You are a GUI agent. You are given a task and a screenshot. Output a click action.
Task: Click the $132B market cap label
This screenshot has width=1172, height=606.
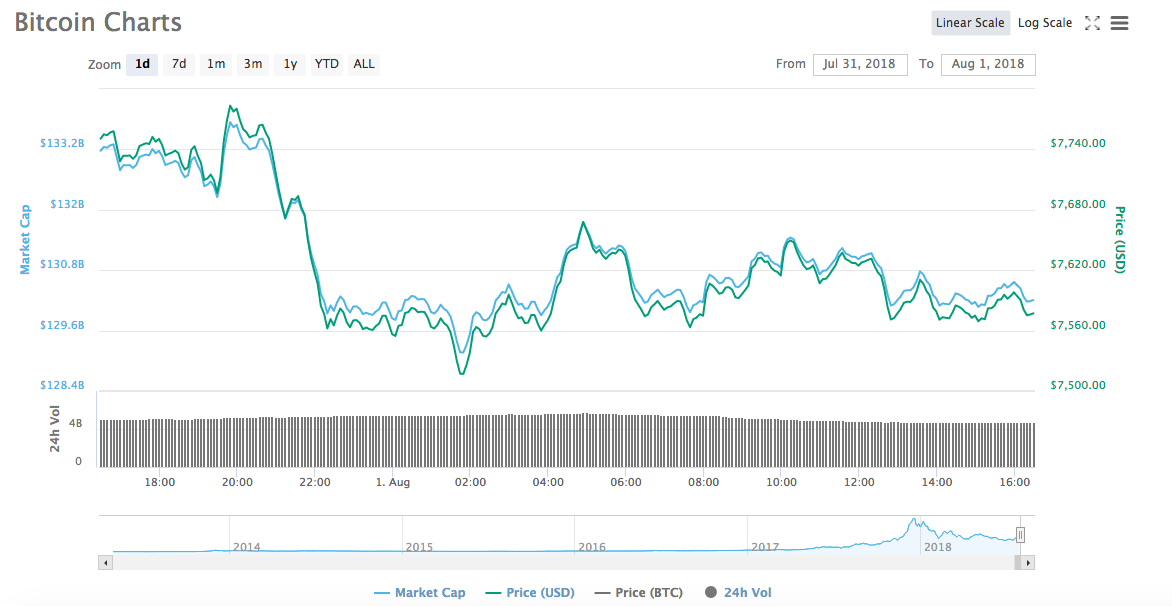point(67,204)
